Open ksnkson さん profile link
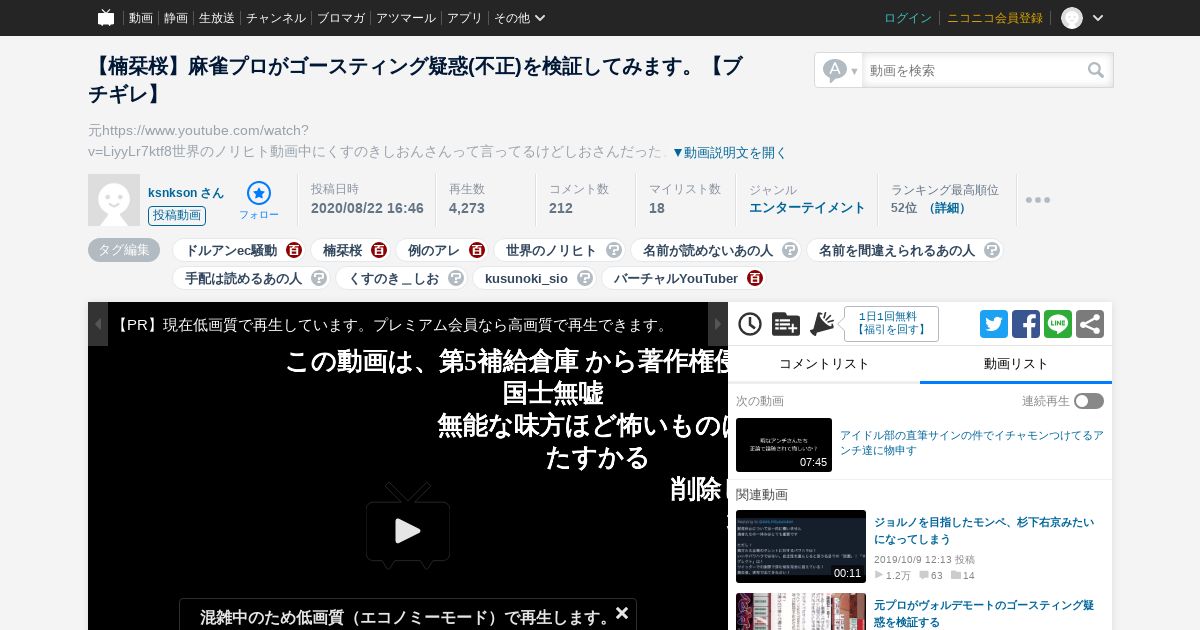Image resolution: width=1200 pixels, height=630 pixels. pos(186,193)
